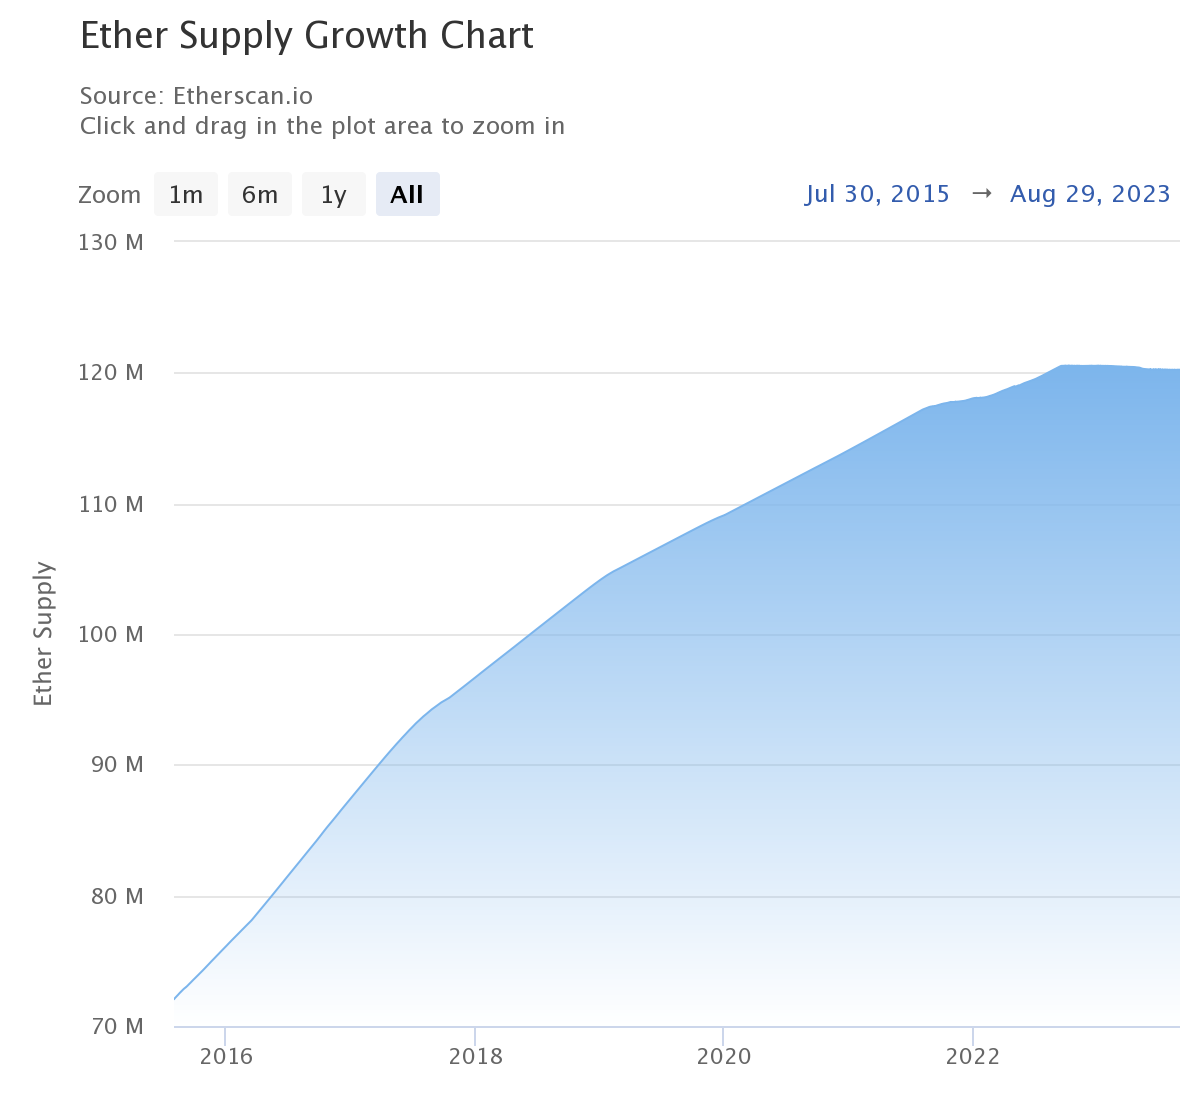The width and height of the screenshot is (1200, 1100).
Task: Click the zoom instruction subtitle line
Action: (x=322, y=126)
